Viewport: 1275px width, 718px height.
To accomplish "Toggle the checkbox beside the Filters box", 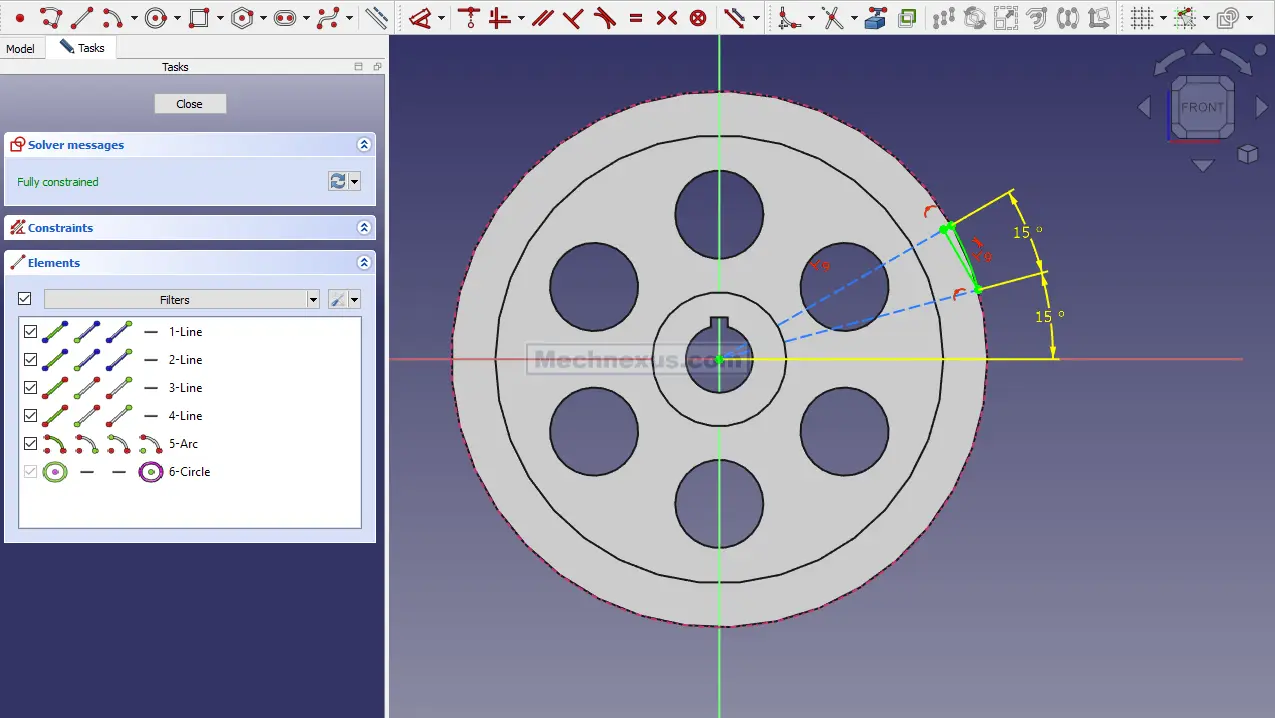I will point(25,299).
